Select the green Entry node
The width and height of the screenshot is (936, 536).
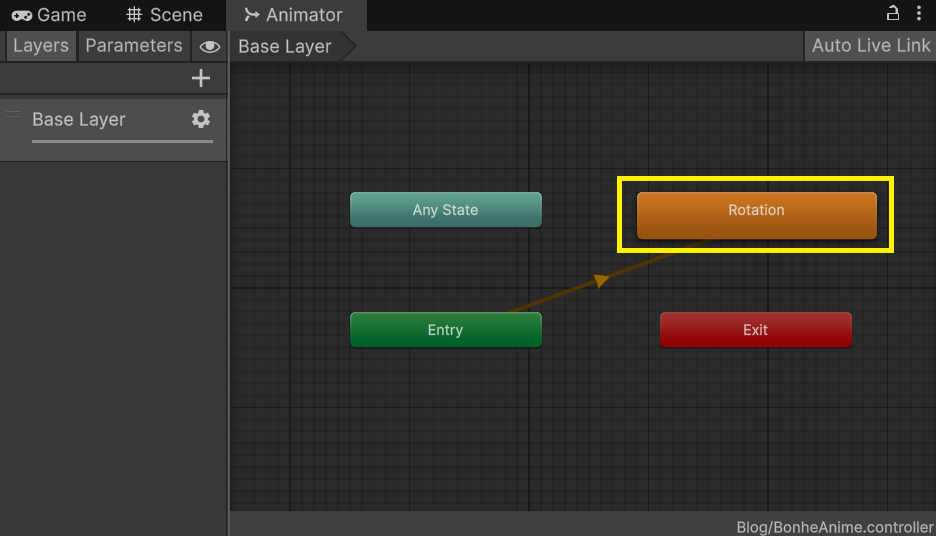(445, 330)
